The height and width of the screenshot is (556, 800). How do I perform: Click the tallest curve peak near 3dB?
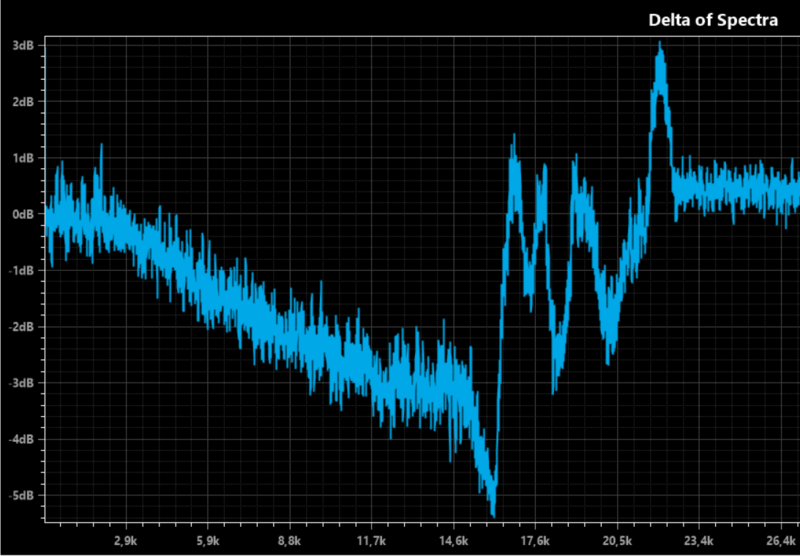click(660, 48)
